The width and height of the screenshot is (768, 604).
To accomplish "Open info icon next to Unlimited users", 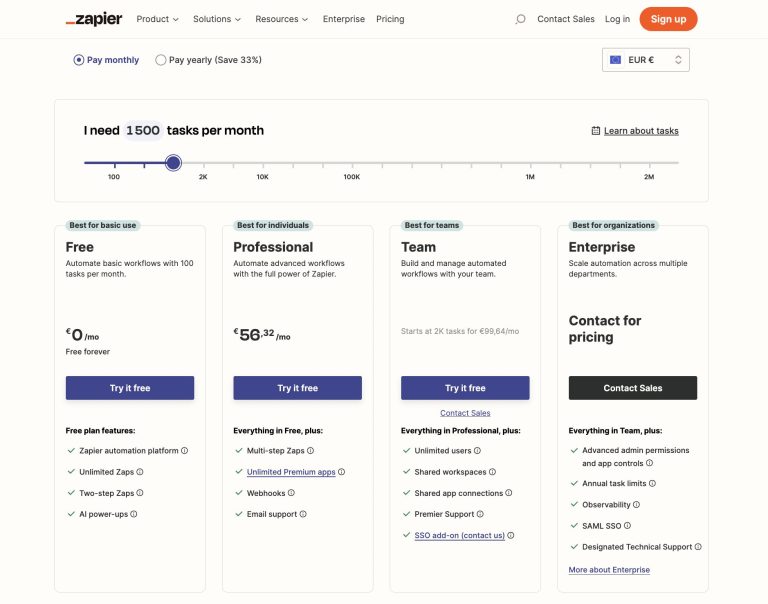I will tap(478, 451).
